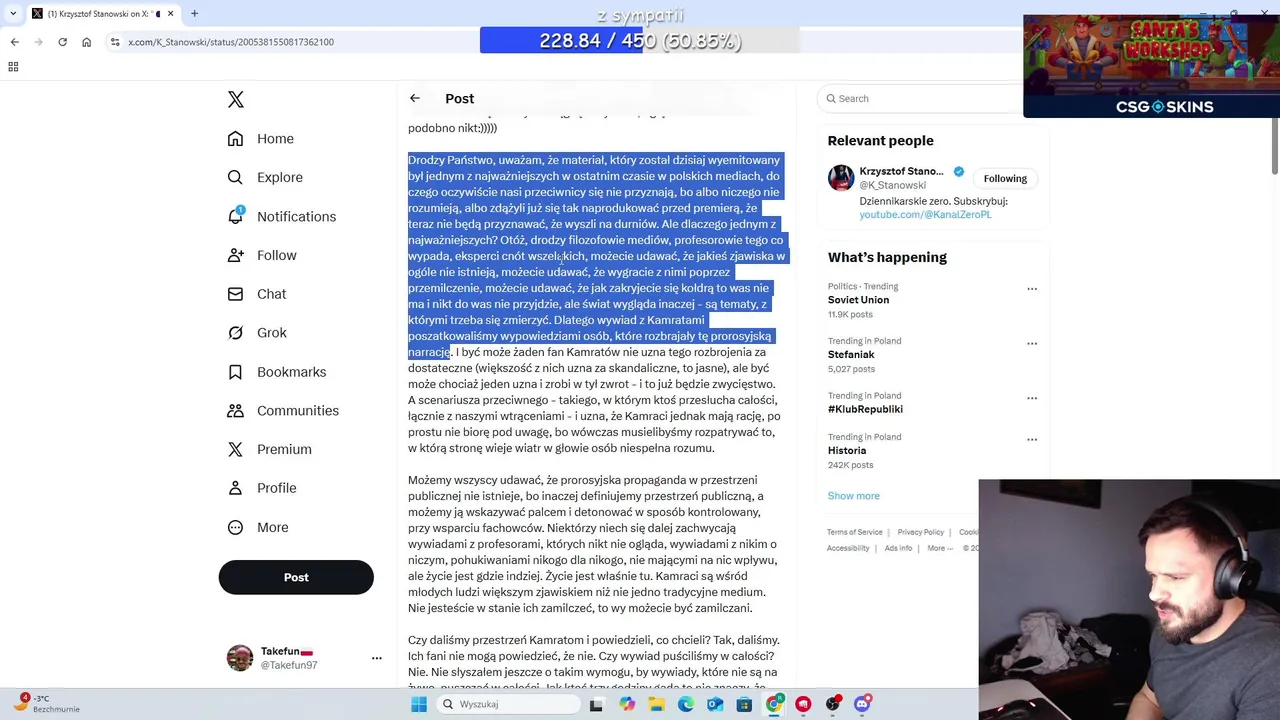
Task: Select the Krzysztof Stanowski browser tab
Action: [x=102, y=14]
